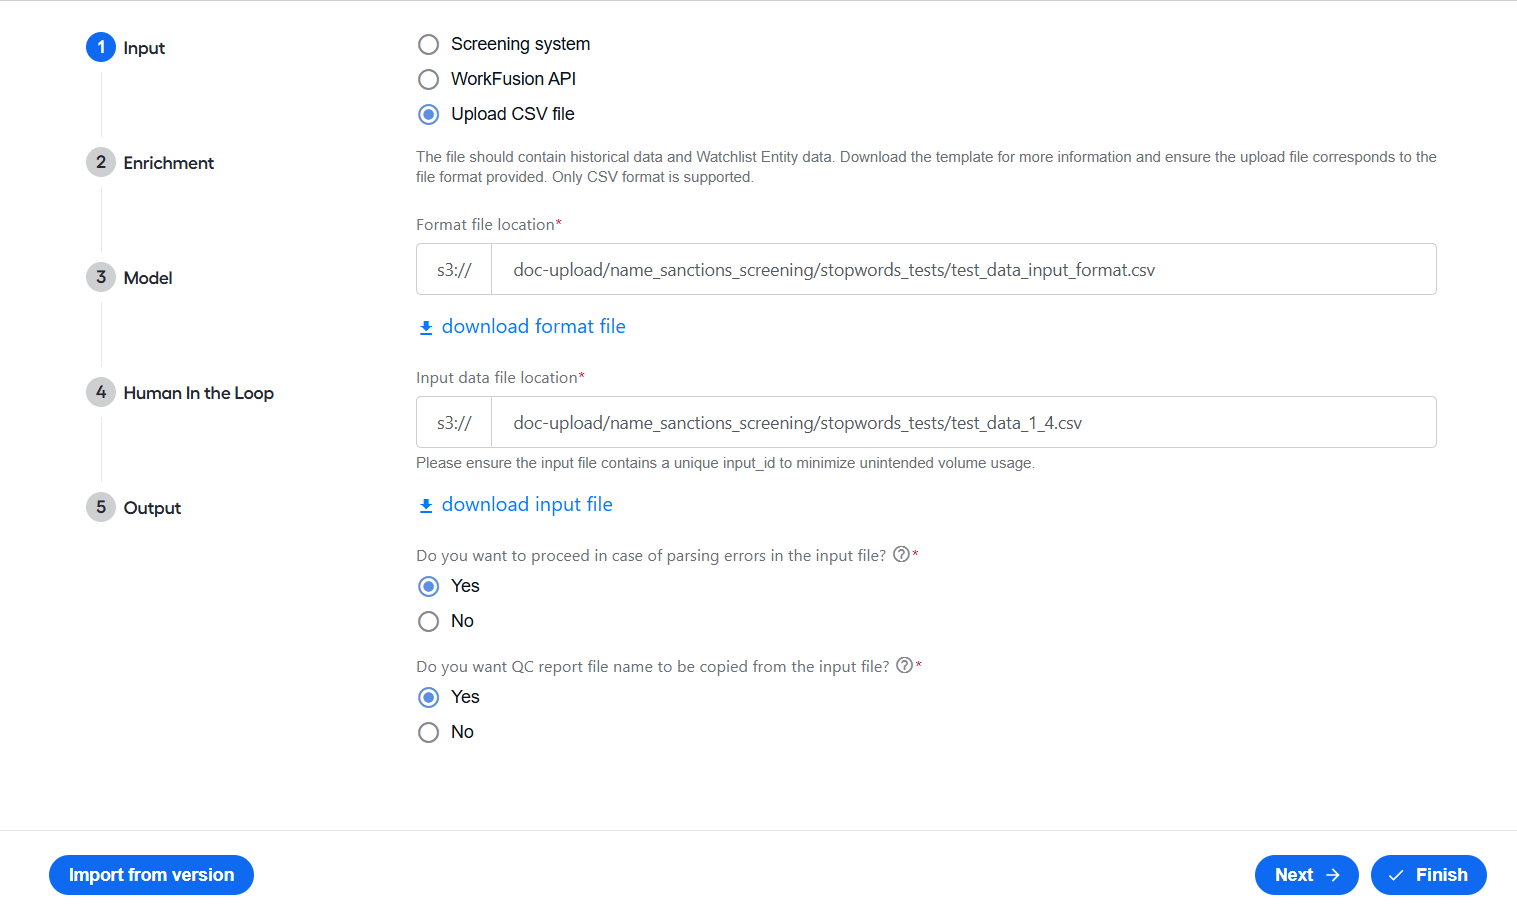Select the Upload CSV file radio option
1517x912 pixels.
coord(428,114)
